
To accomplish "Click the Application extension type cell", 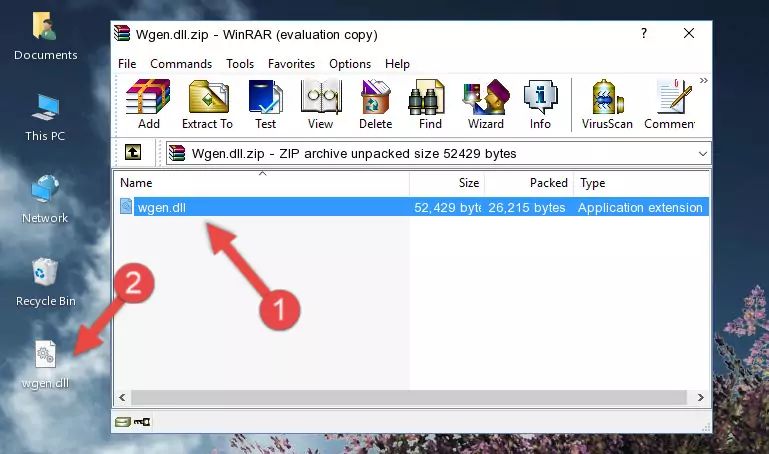I will tap(640, 207).
